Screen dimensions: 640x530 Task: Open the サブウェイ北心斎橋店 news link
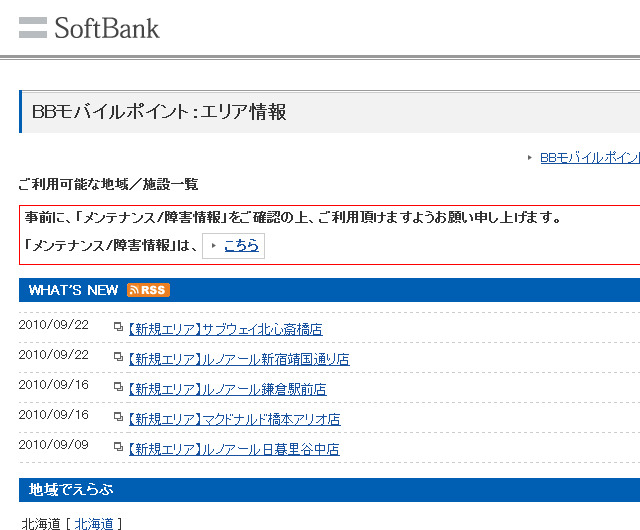tap(225, 329)
